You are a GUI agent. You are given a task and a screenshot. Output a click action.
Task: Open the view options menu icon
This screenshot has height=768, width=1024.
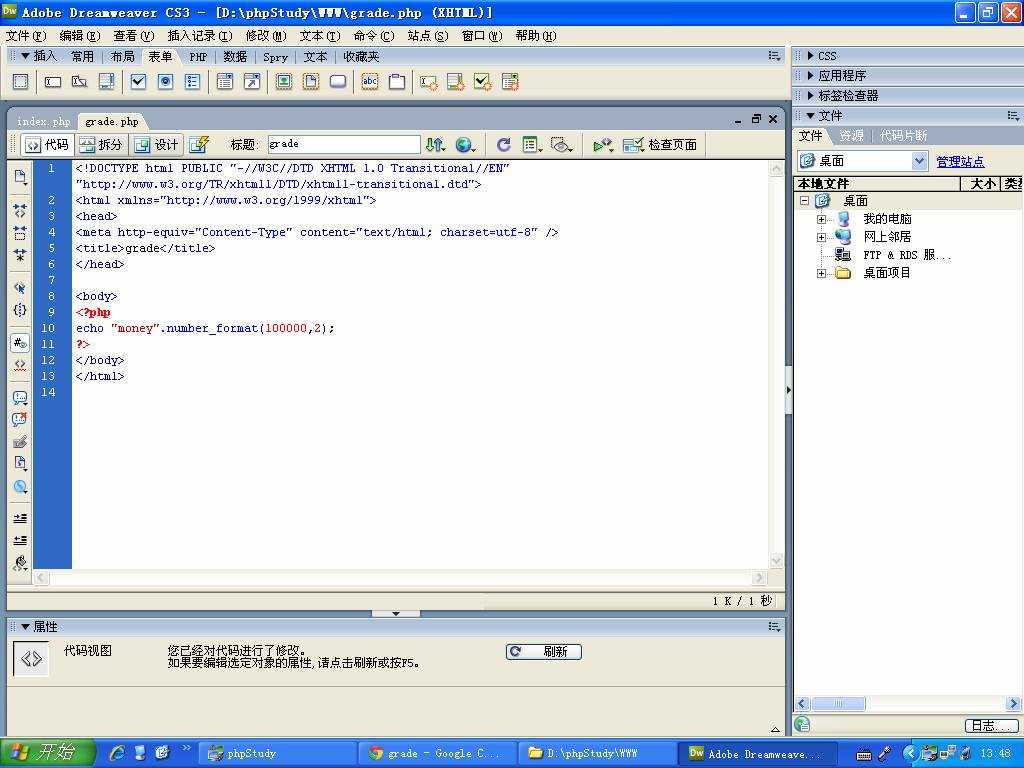coord(532,144)
